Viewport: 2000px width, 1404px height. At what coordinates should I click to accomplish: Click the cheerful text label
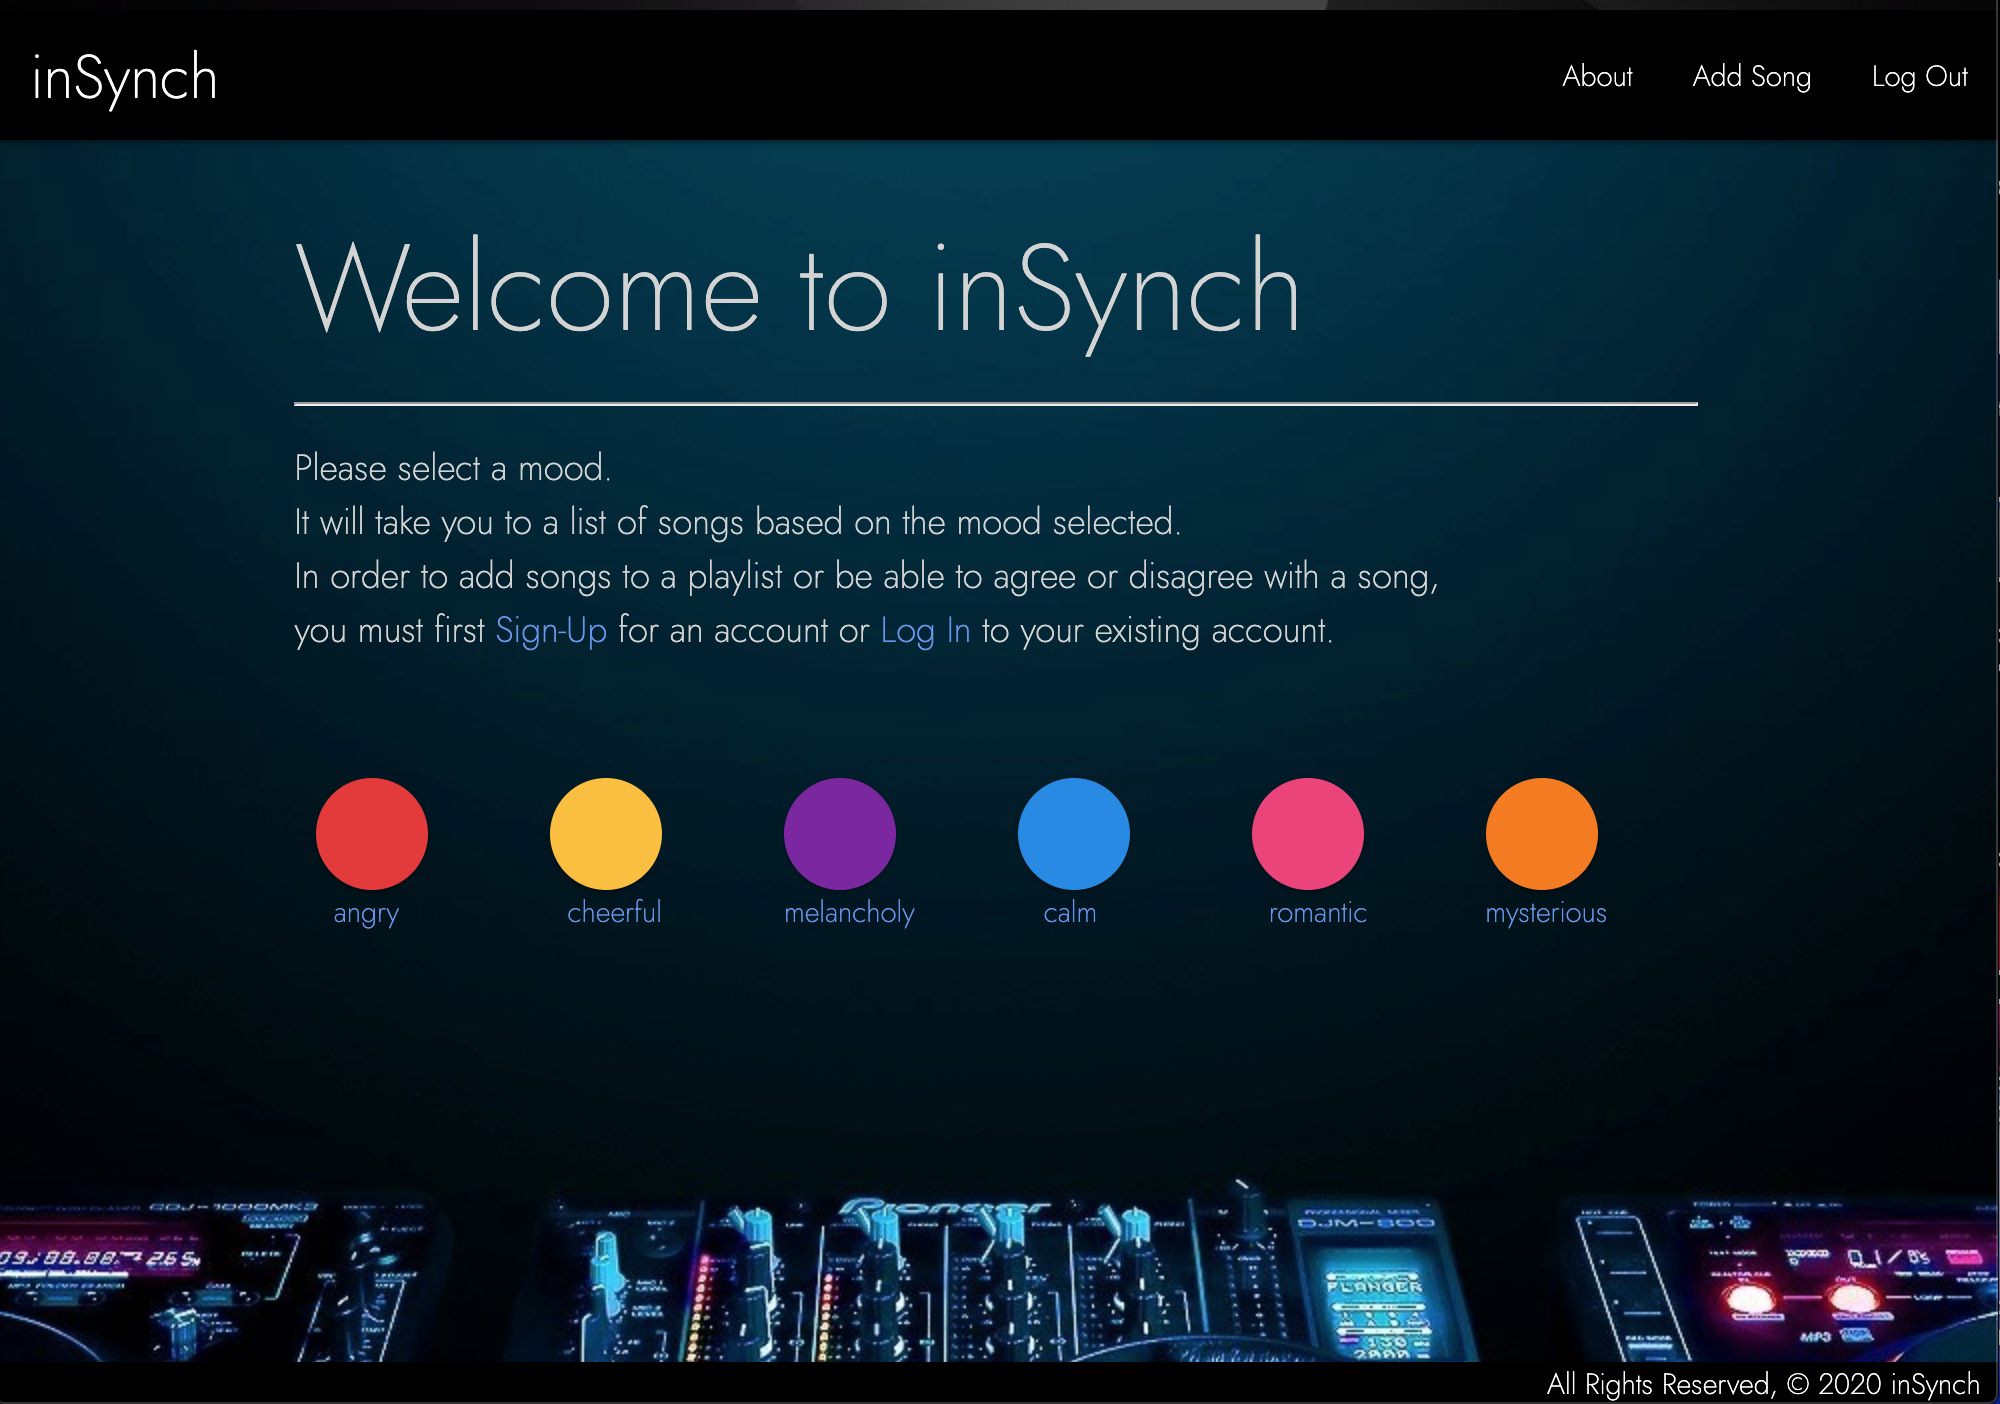pos(614,912)
